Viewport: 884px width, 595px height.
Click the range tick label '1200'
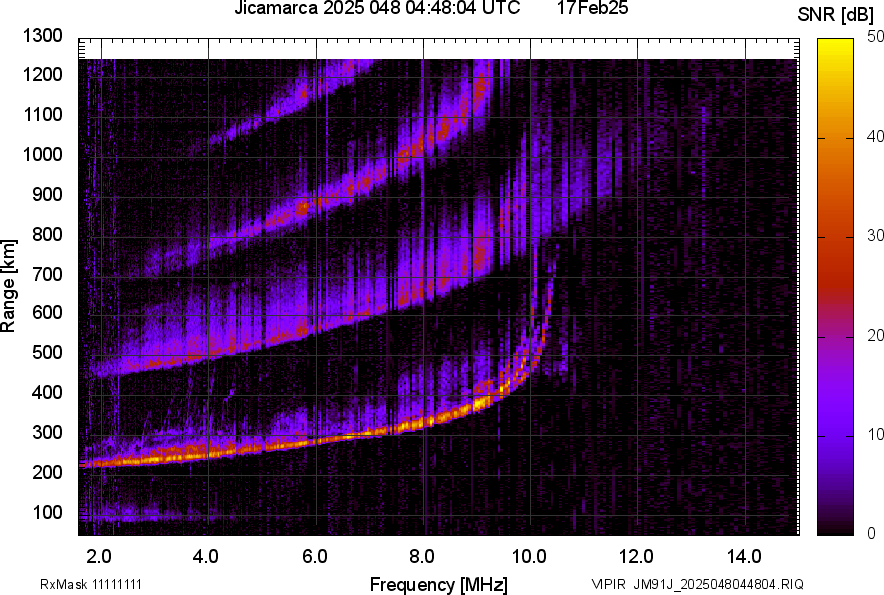tap(42, 74)
